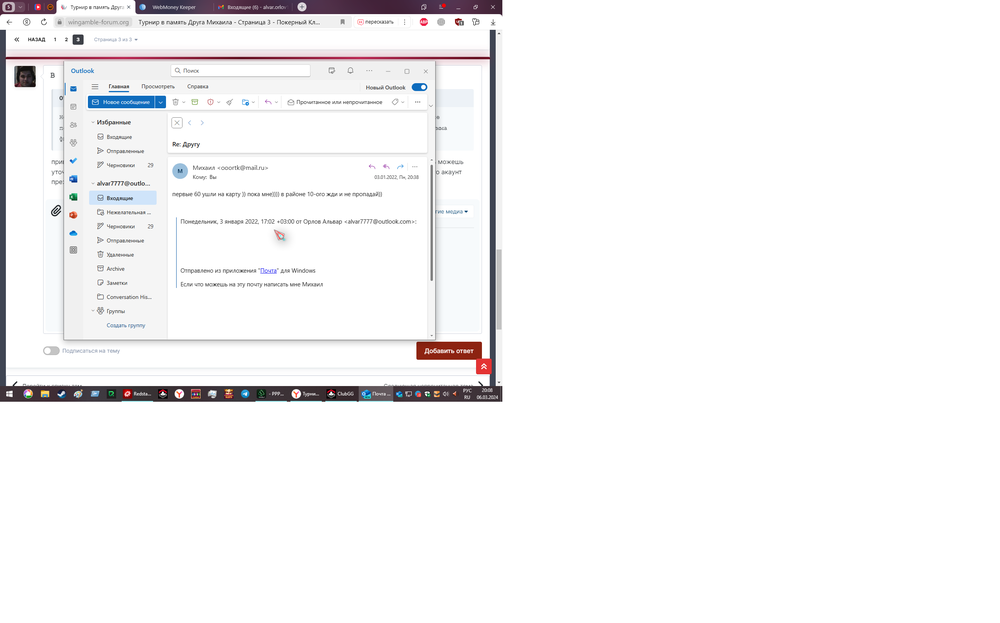
Task: Click the Sweep broom icon
Action: pyautogui.click(x=229, y=102)
